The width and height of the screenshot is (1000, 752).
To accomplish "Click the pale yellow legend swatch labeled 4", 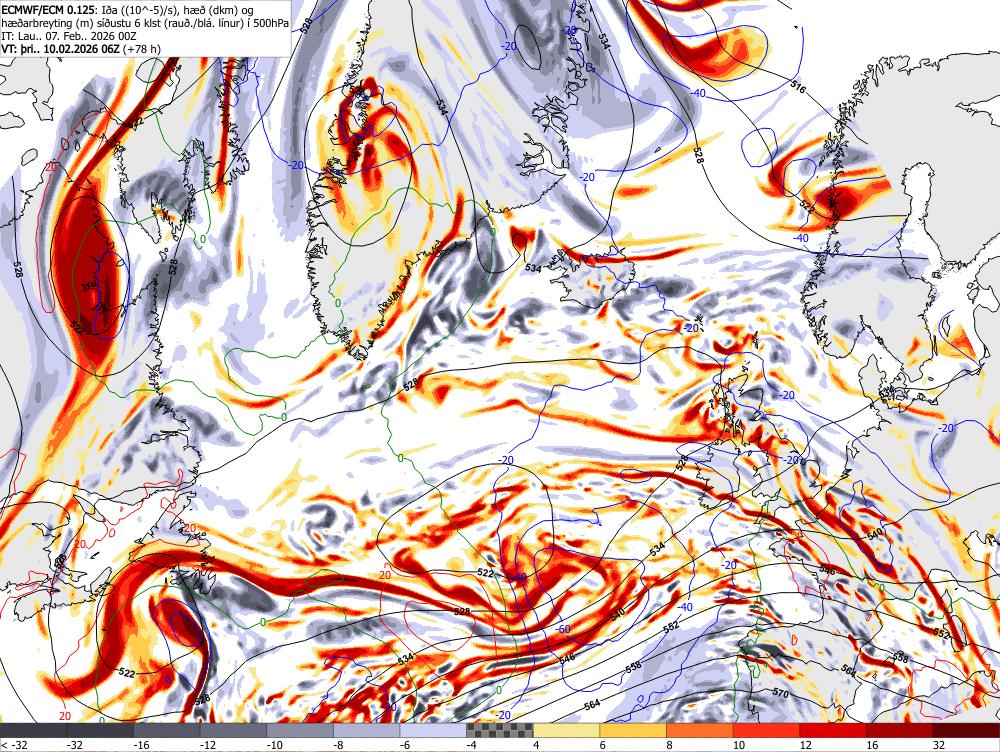I will tap(567, 731).
